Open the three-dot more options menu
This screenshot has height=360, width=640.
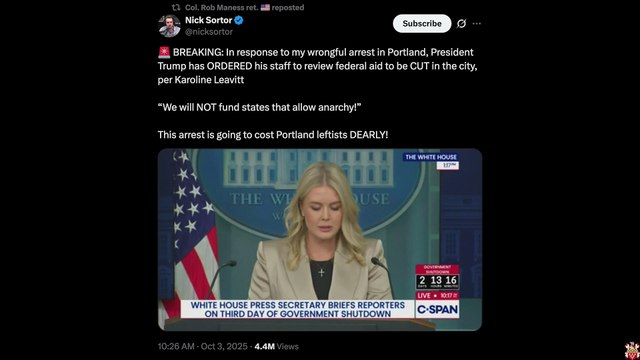[x=477, y=24]
